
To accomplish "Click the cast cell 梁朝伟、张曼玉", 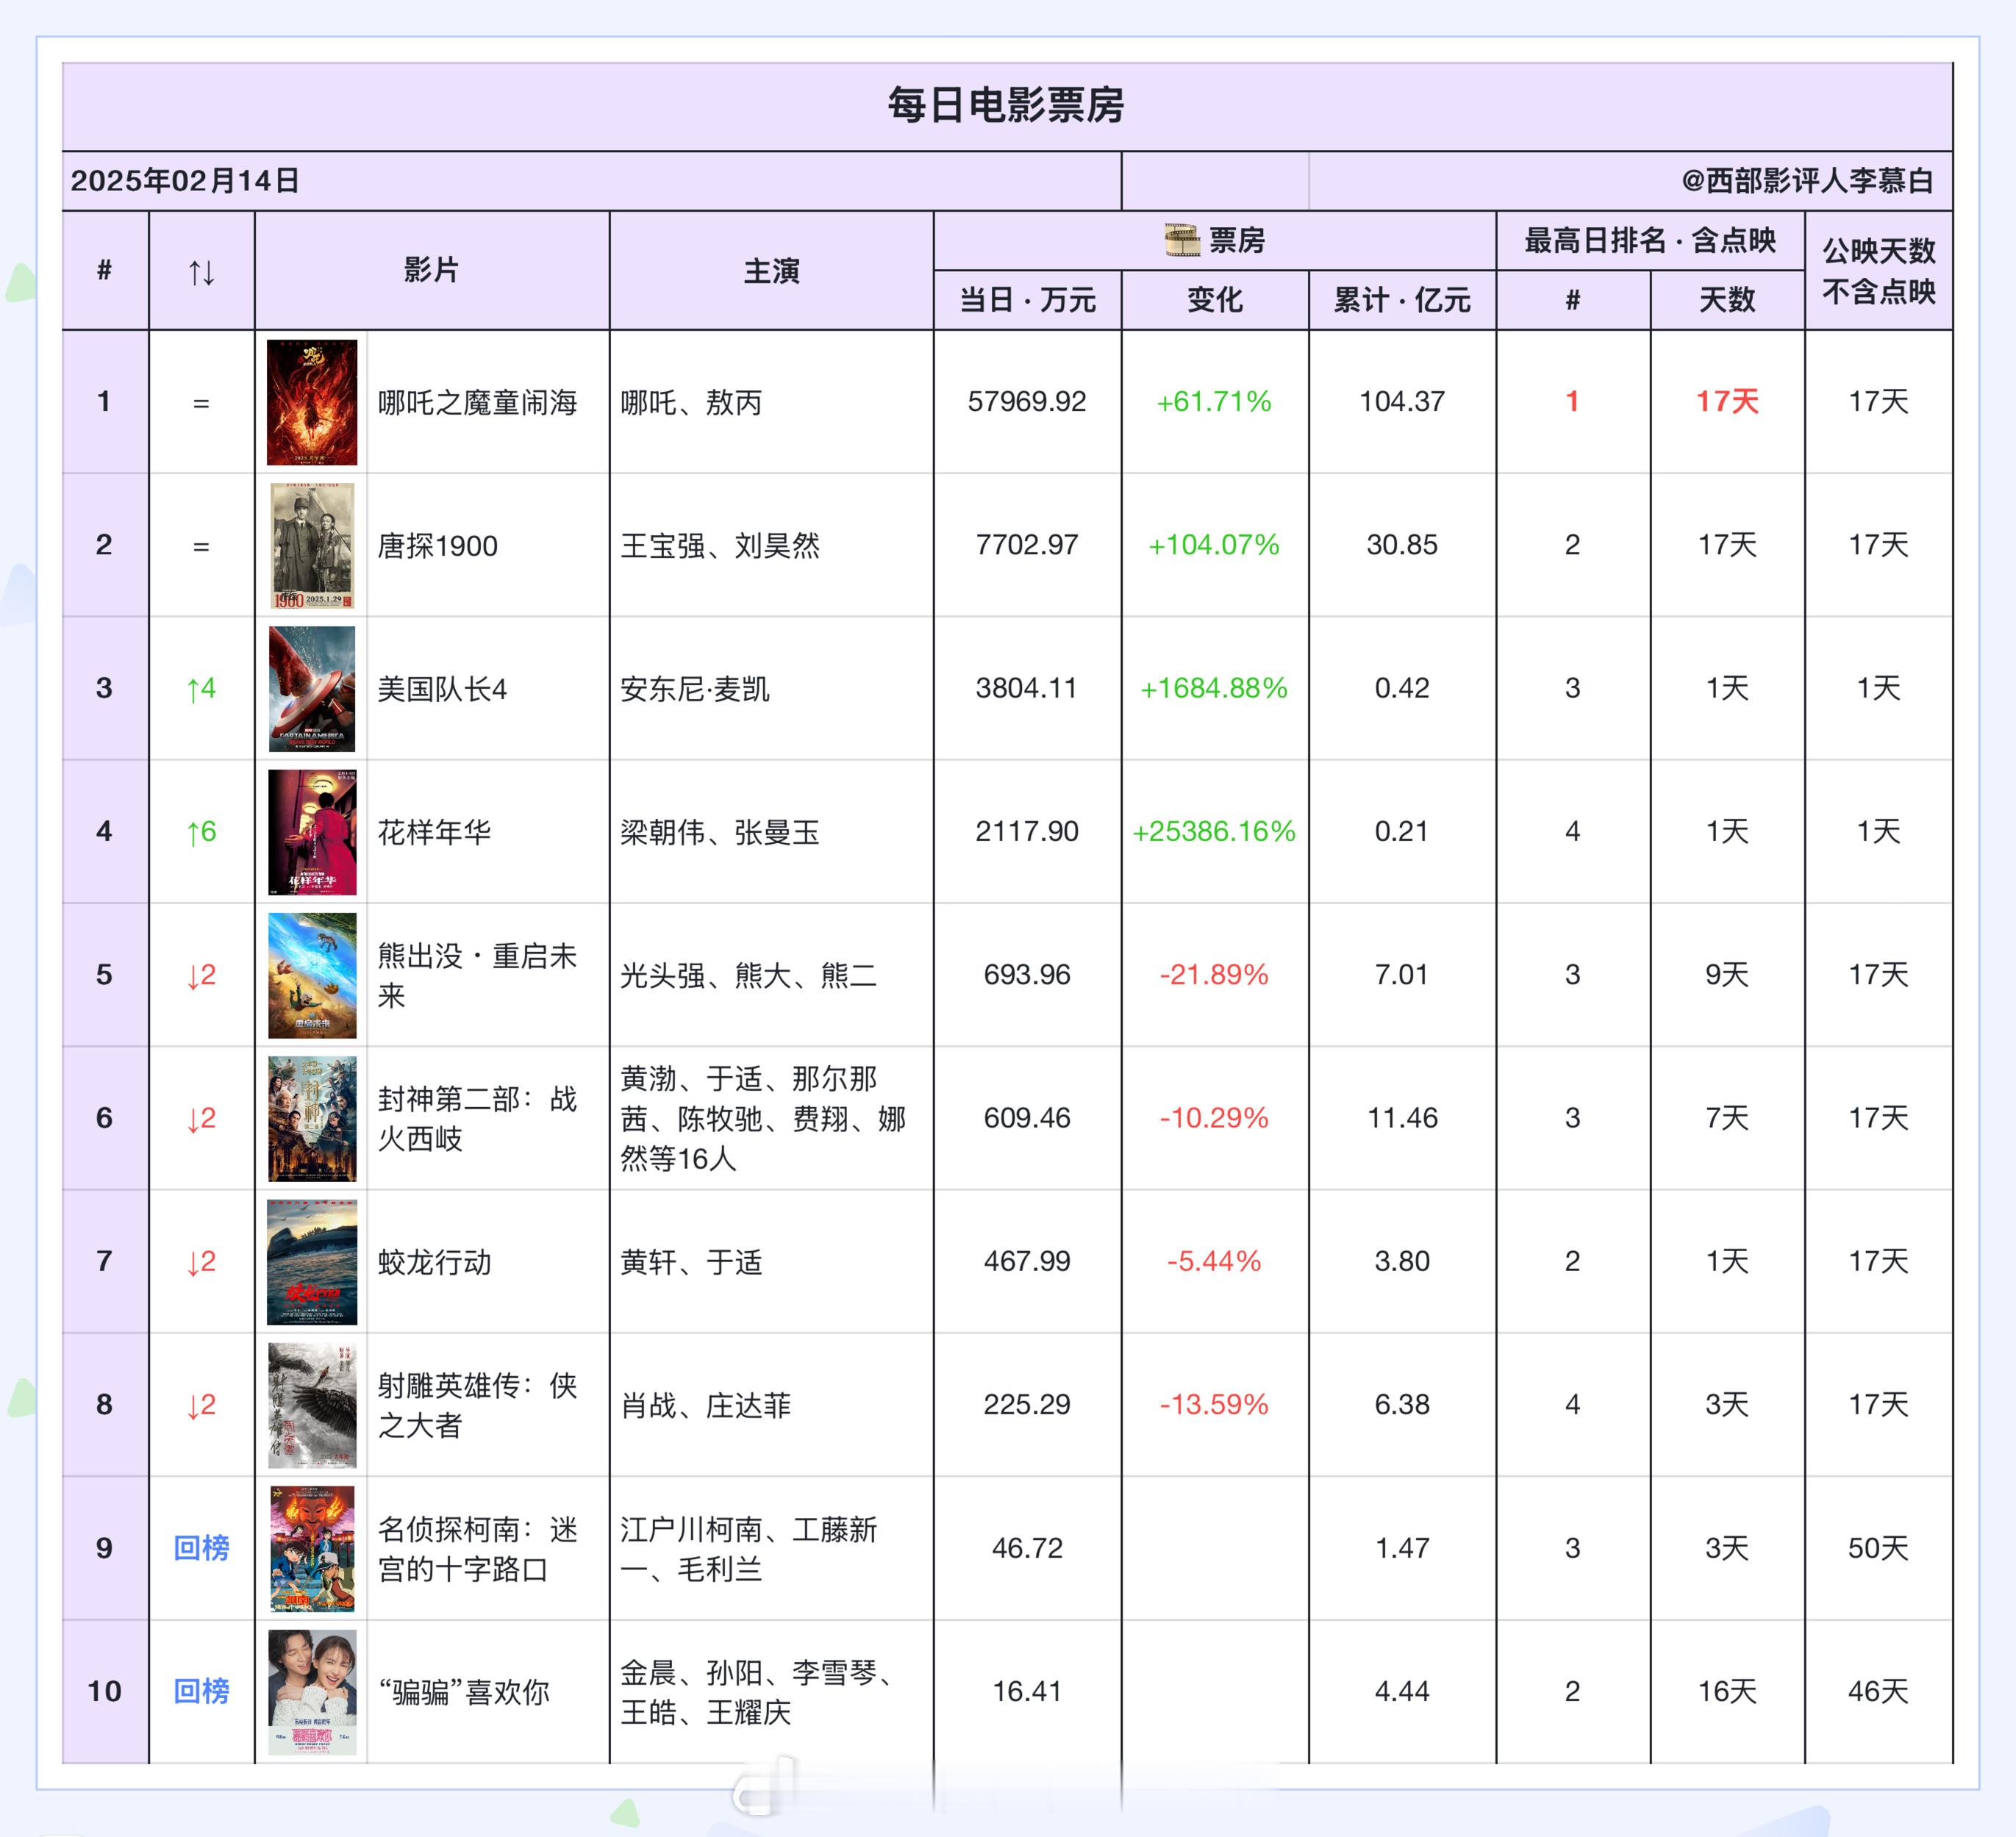I will tap(720, 832).
